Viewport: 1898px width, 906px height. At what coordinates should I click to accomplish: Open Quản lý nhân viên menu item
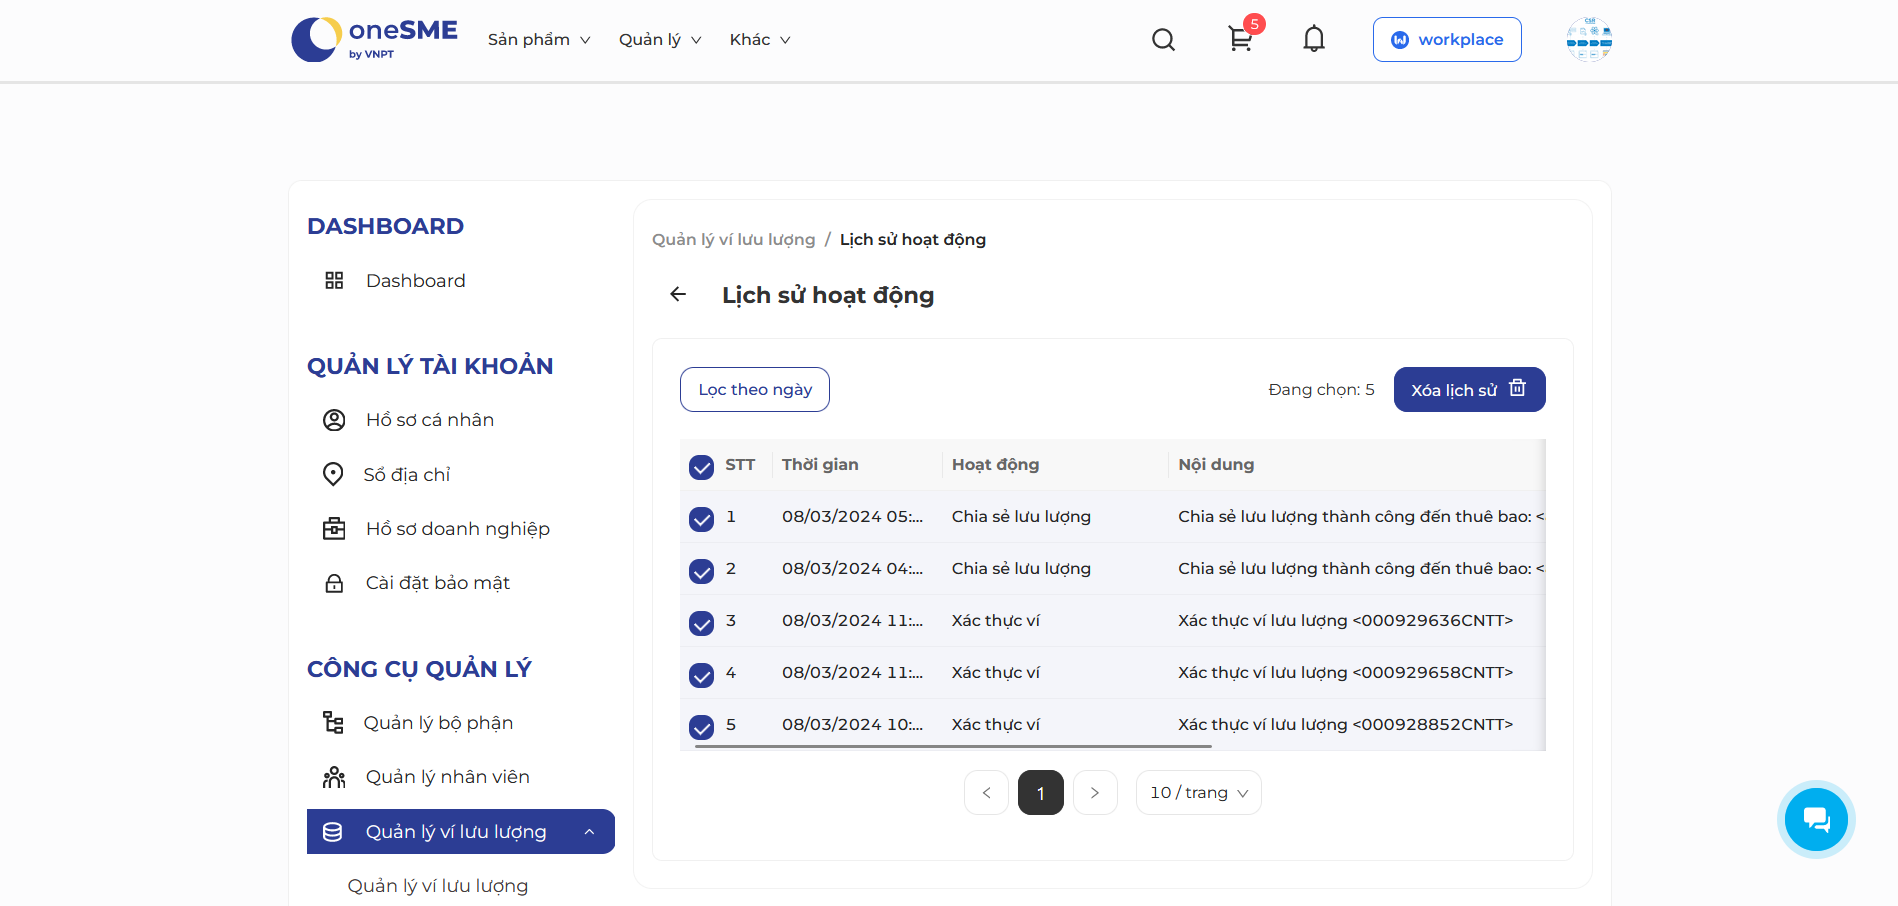tap(448, 777)
